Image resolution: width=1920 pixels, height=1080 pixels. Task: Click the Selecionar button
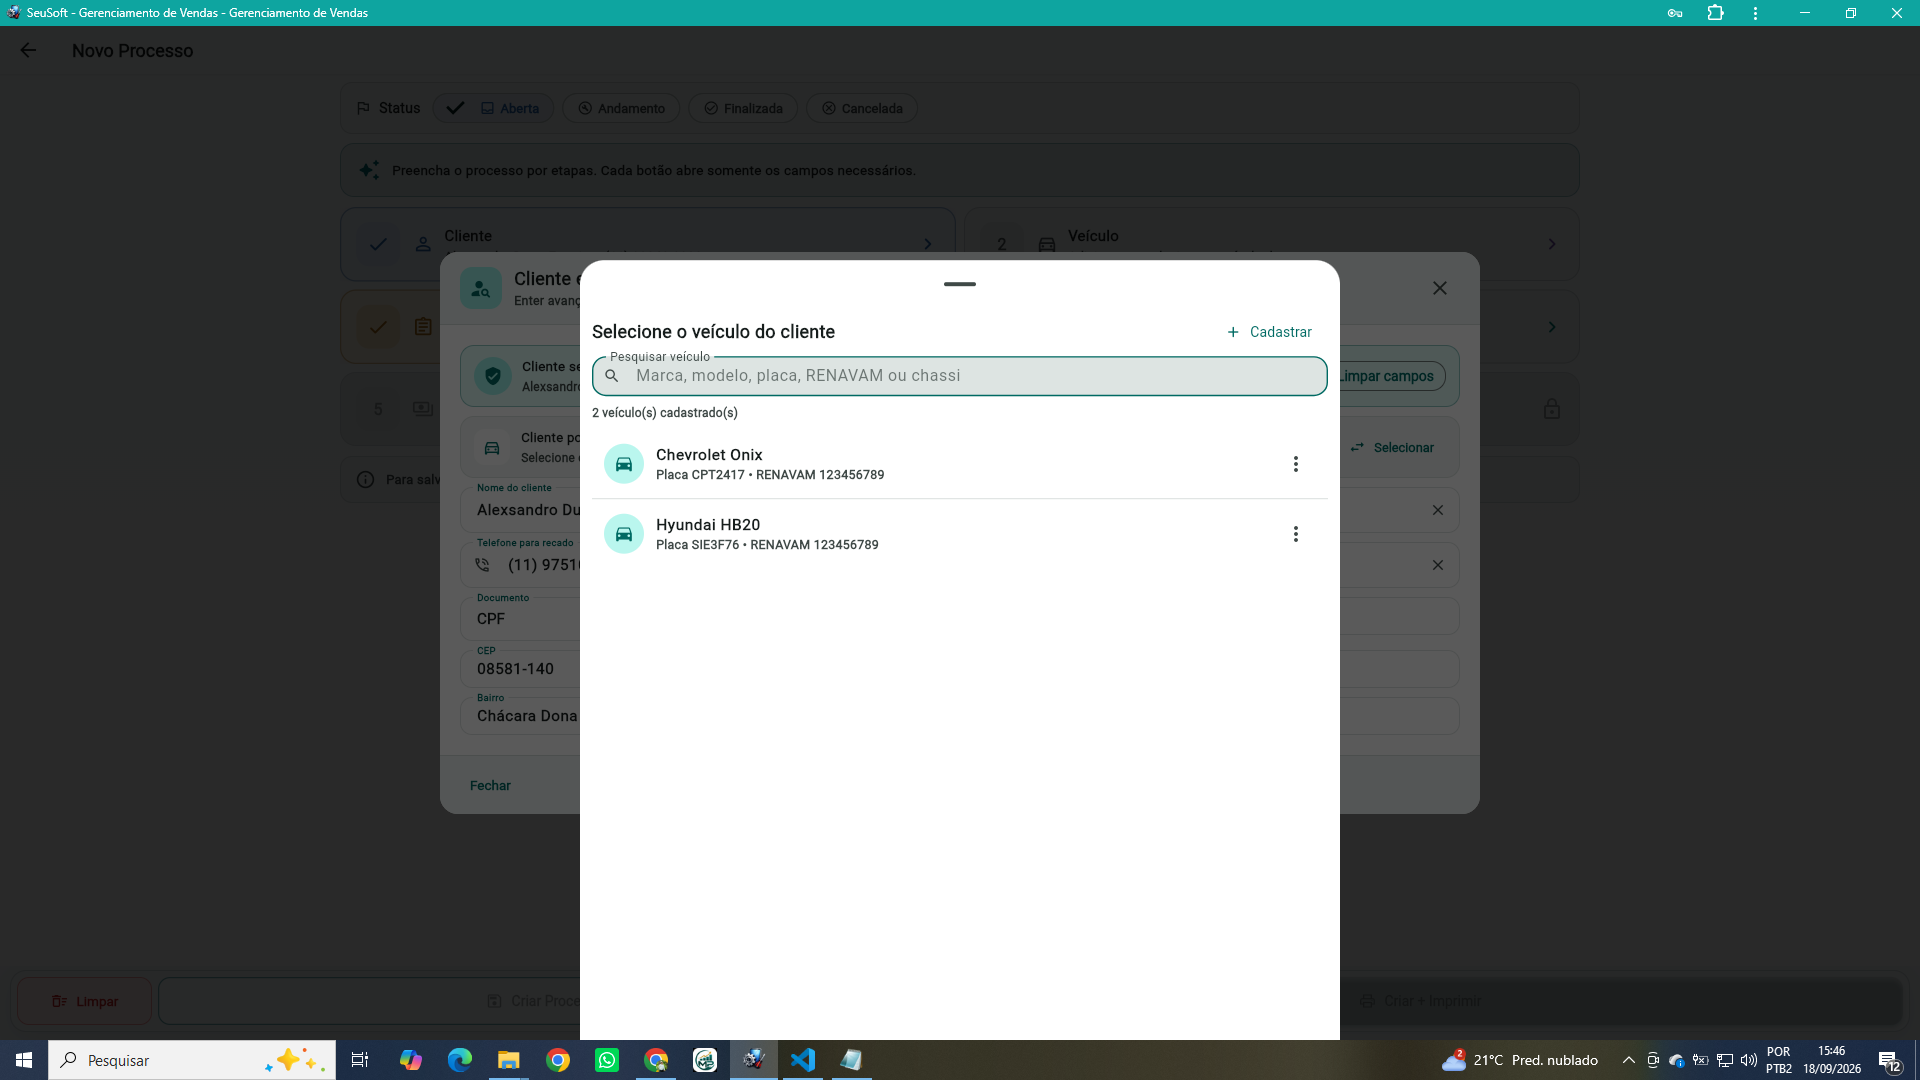1392,448
